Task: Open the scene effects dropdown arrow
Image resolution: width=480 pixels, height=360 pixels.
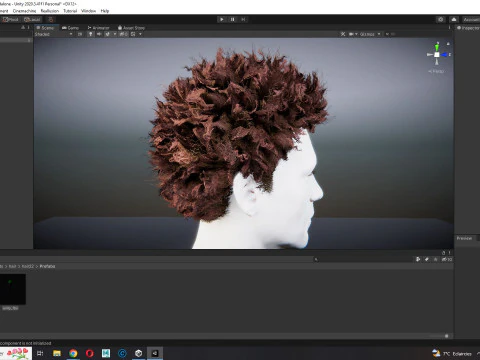Action: pos(115,34)
